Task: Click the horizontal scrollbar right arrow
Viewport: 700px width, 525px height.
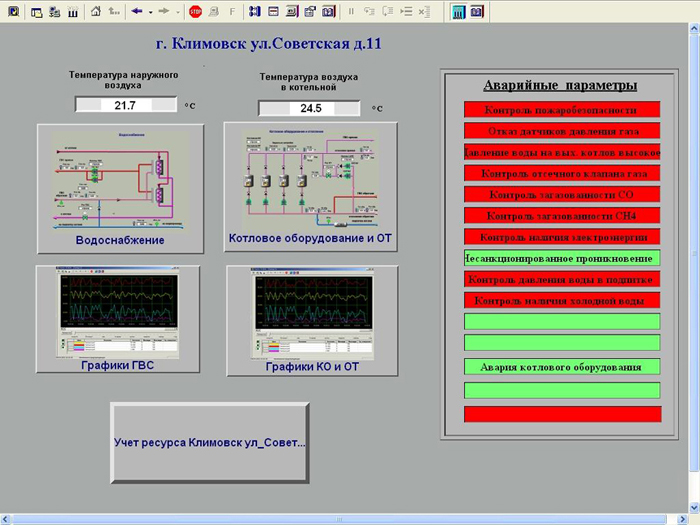Action: pyautogui.click(x=683, y=519)
